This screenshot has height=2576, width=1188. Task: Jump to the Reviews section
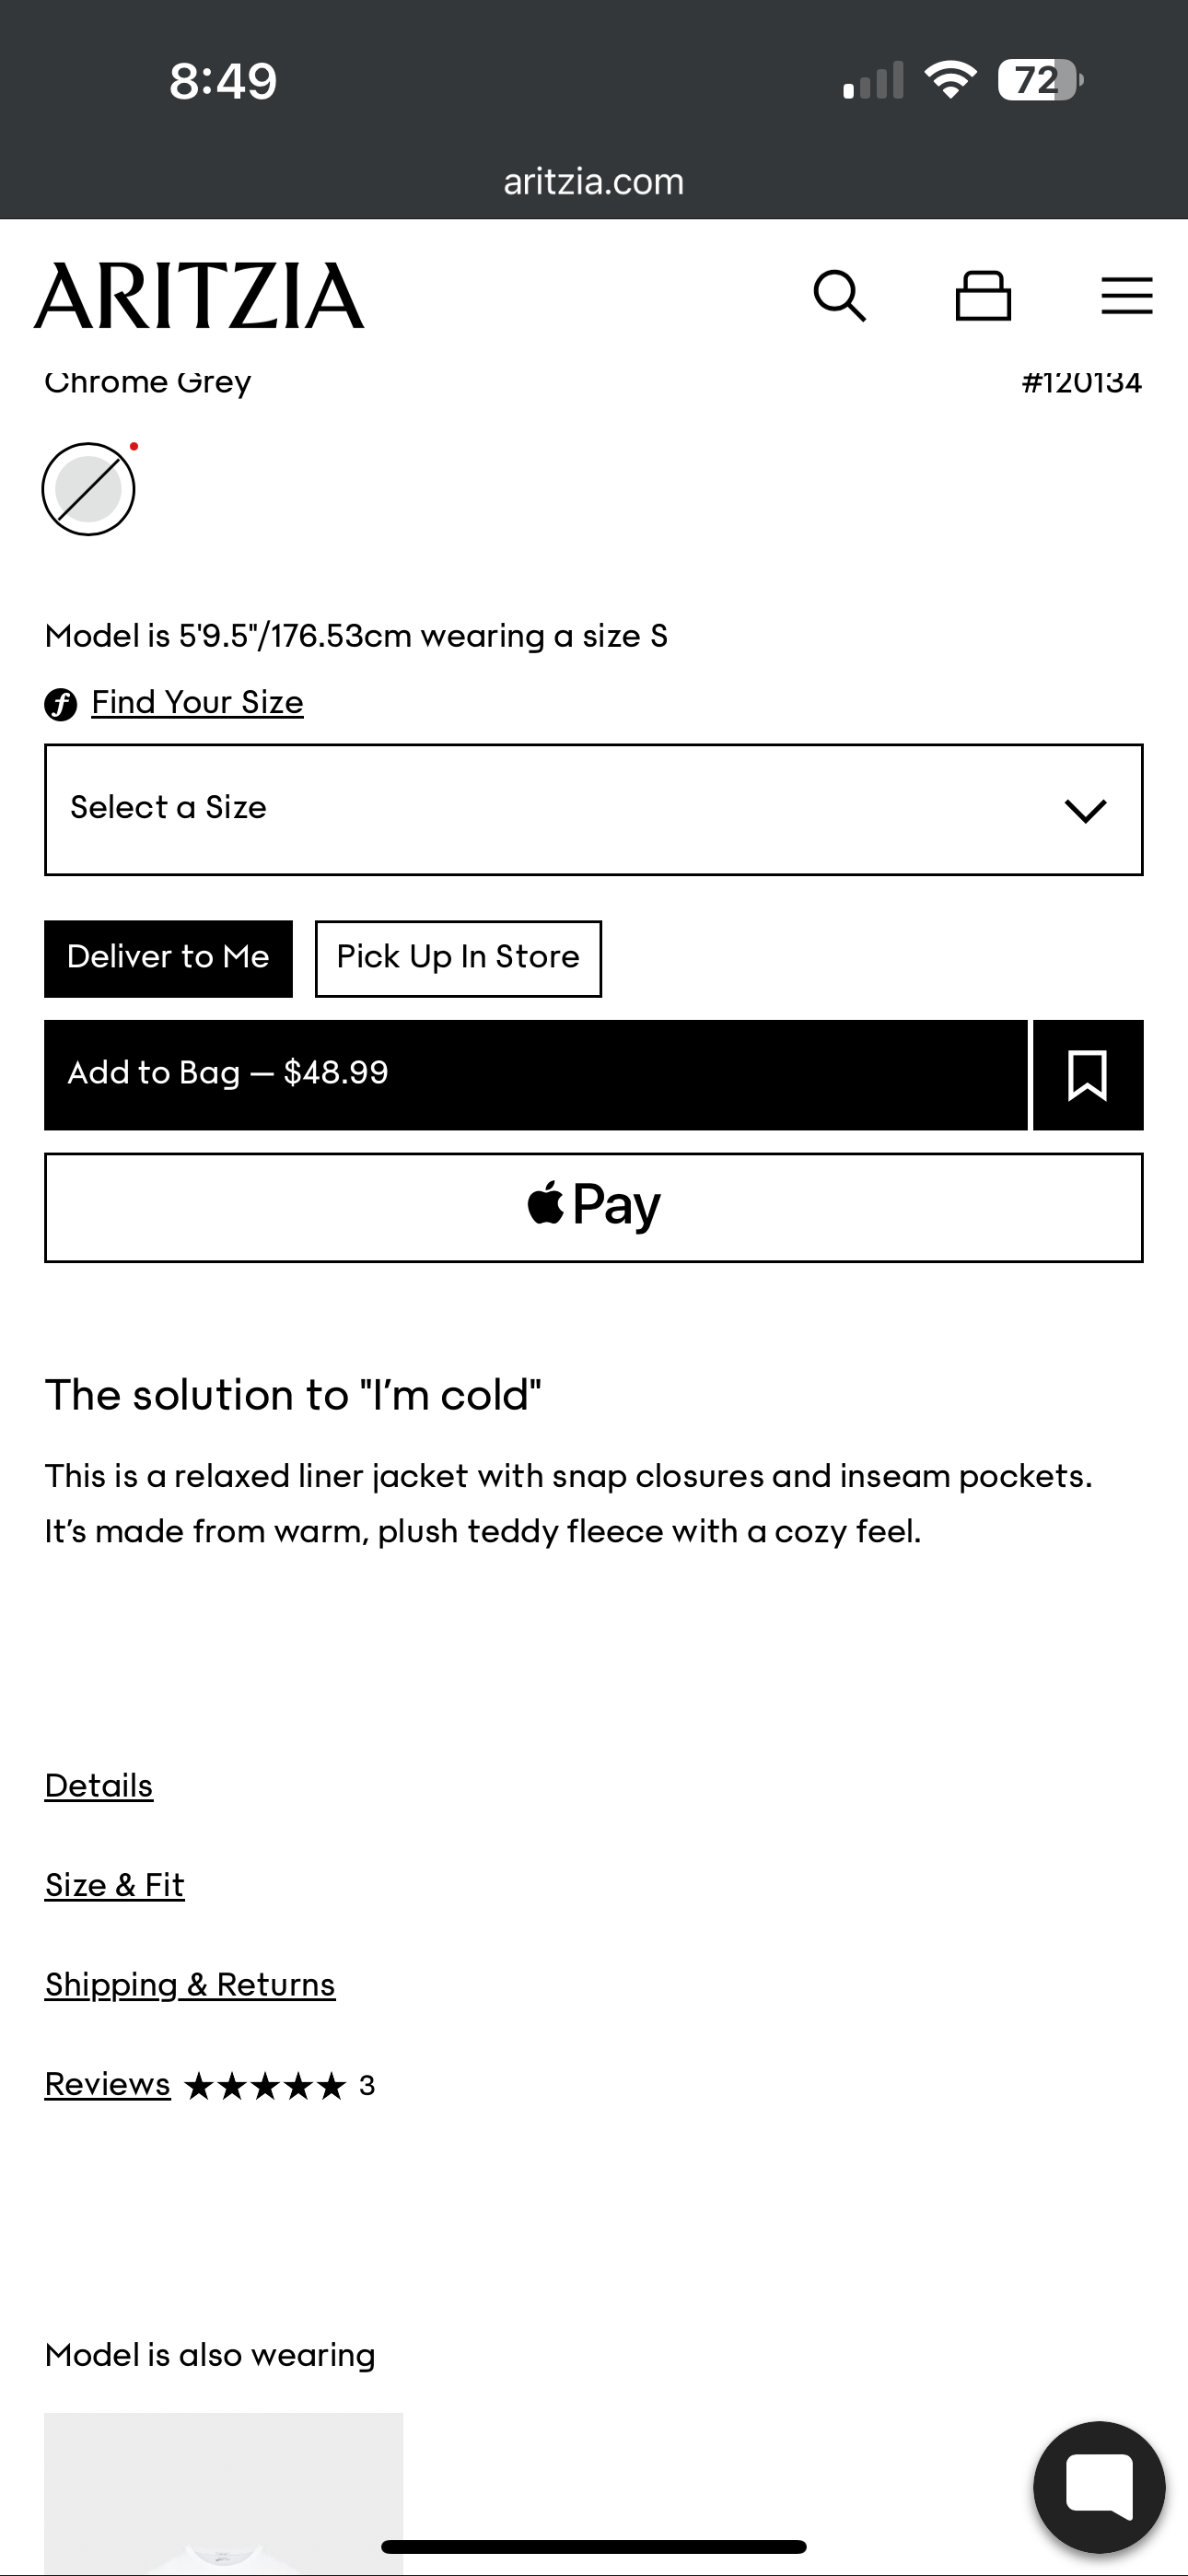click(x=108, y=2084)
